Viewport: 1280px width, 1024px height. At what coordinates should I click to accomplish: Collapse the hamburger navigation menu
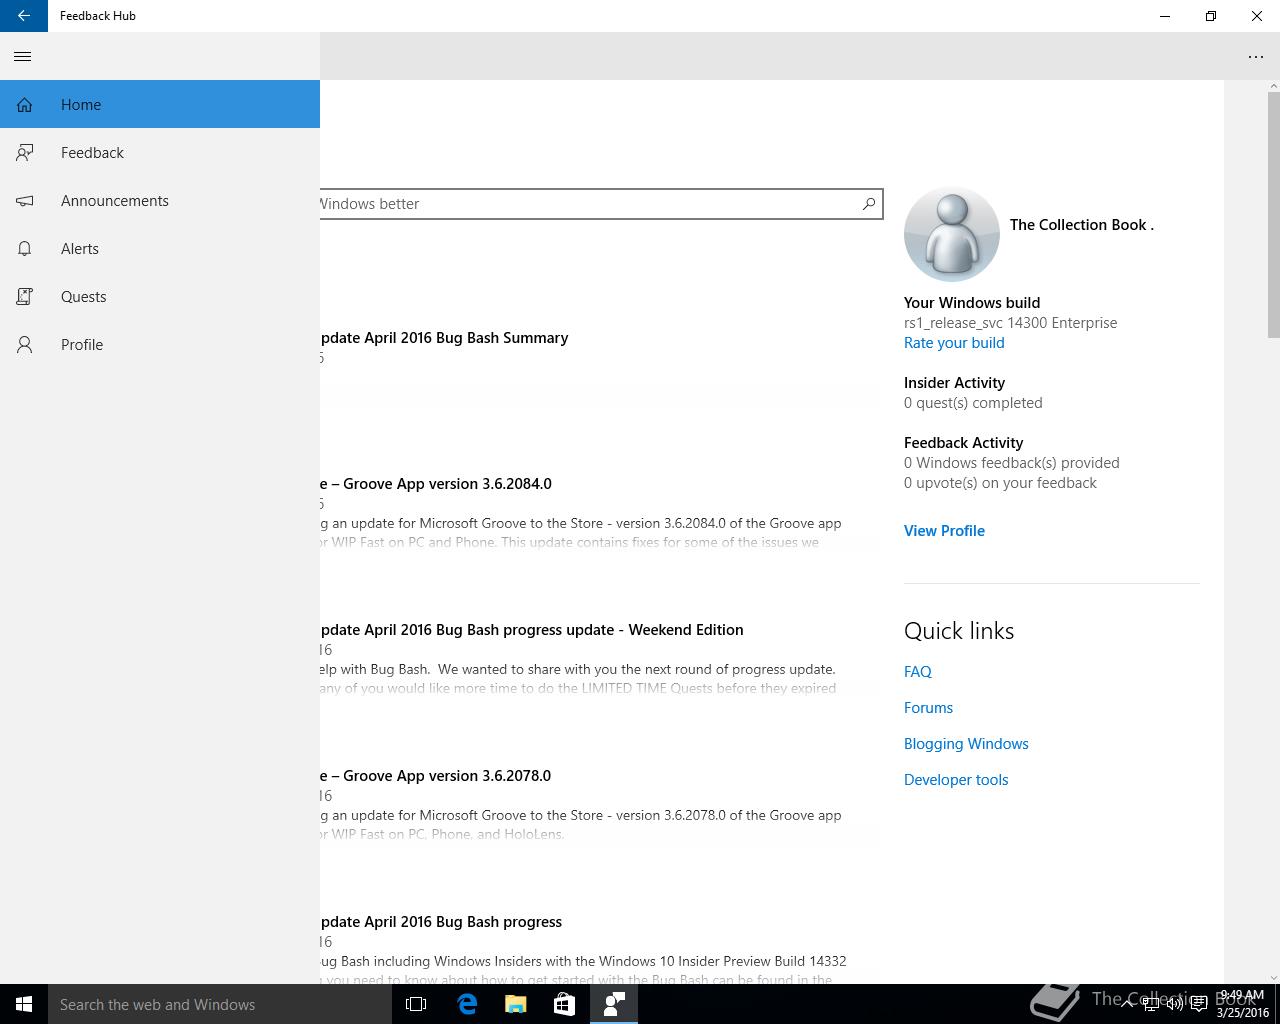click(x=23, y=56)
